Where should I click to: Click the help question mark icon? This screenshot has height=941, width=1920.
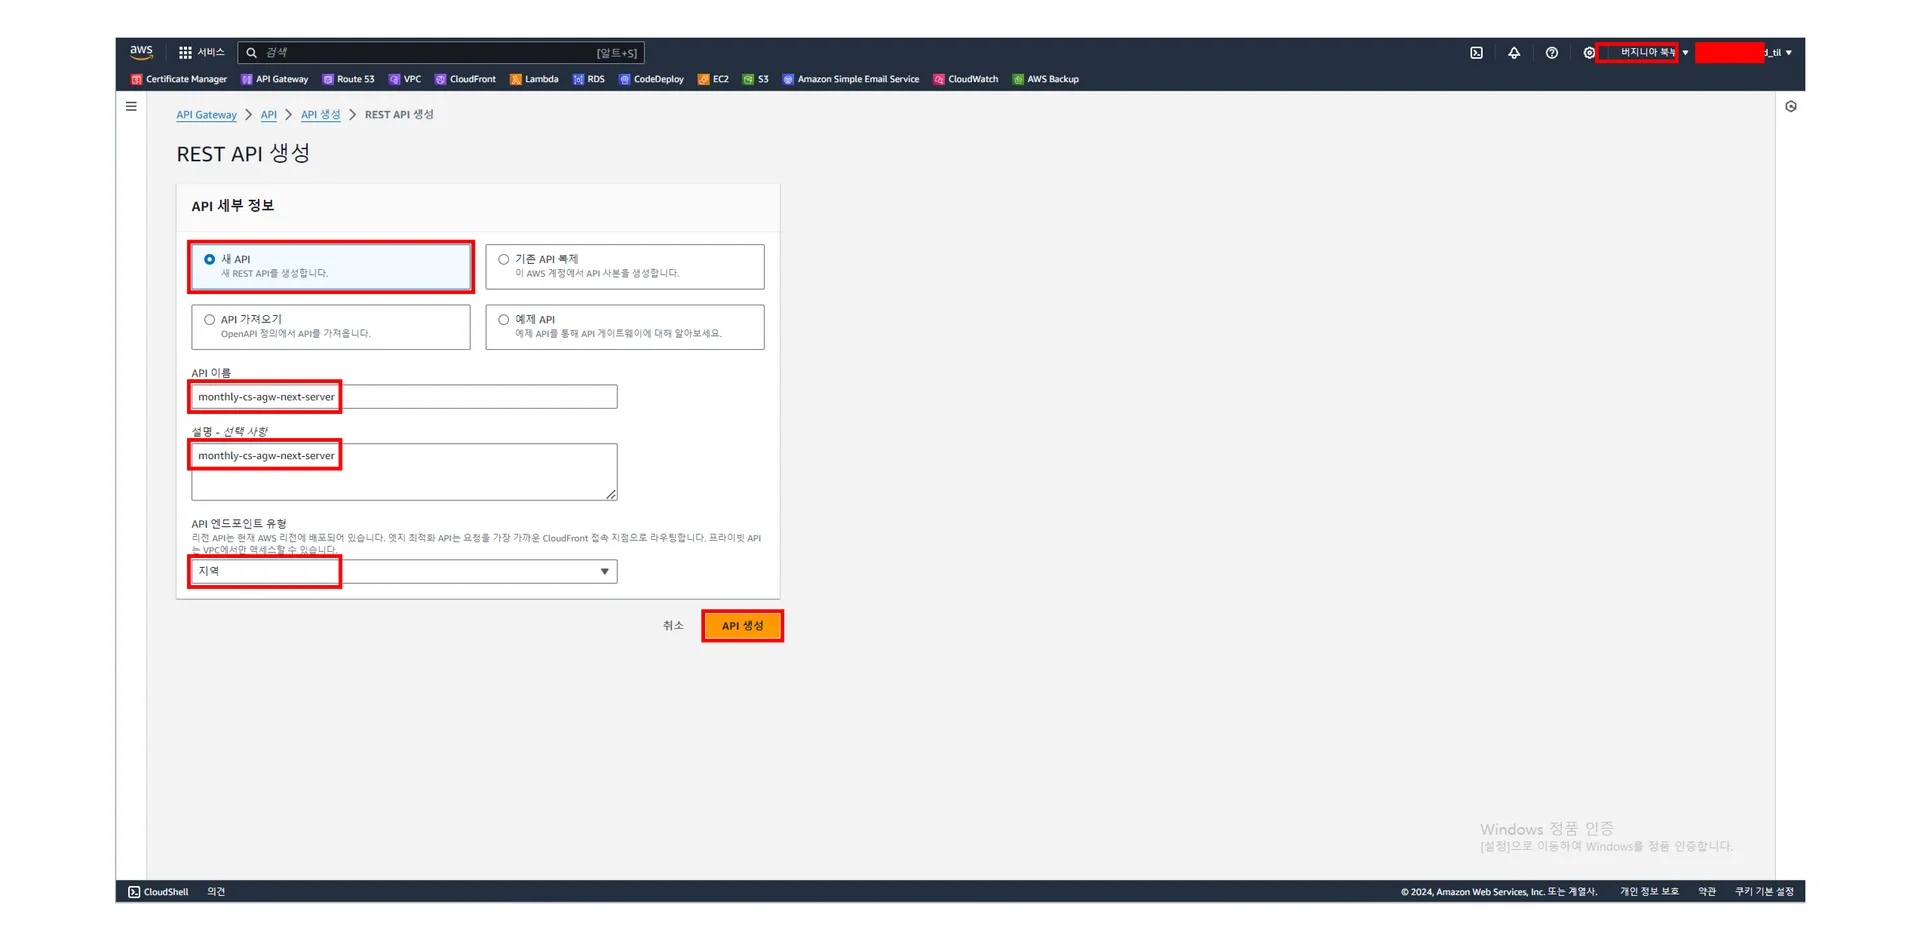1551,53
